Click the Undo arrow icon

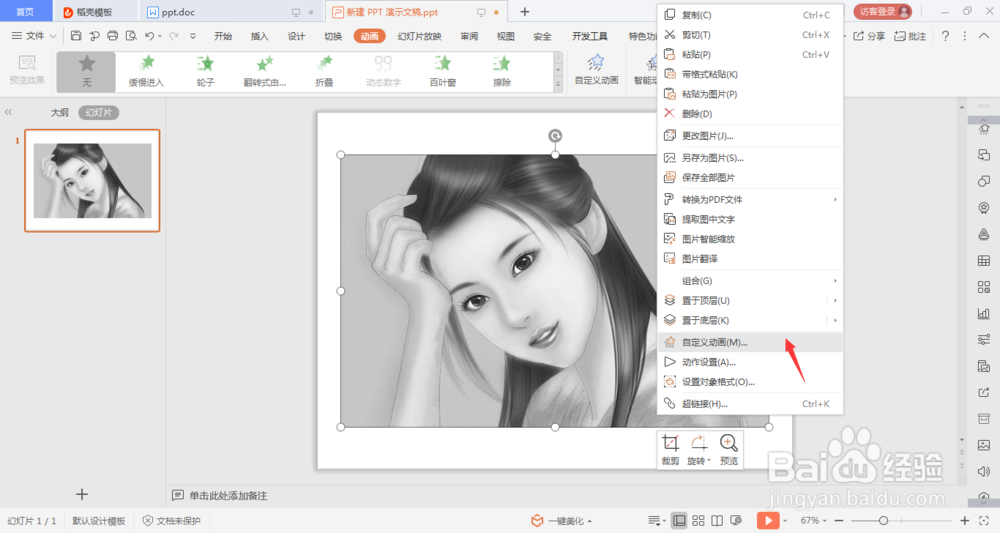pos(149,36)
